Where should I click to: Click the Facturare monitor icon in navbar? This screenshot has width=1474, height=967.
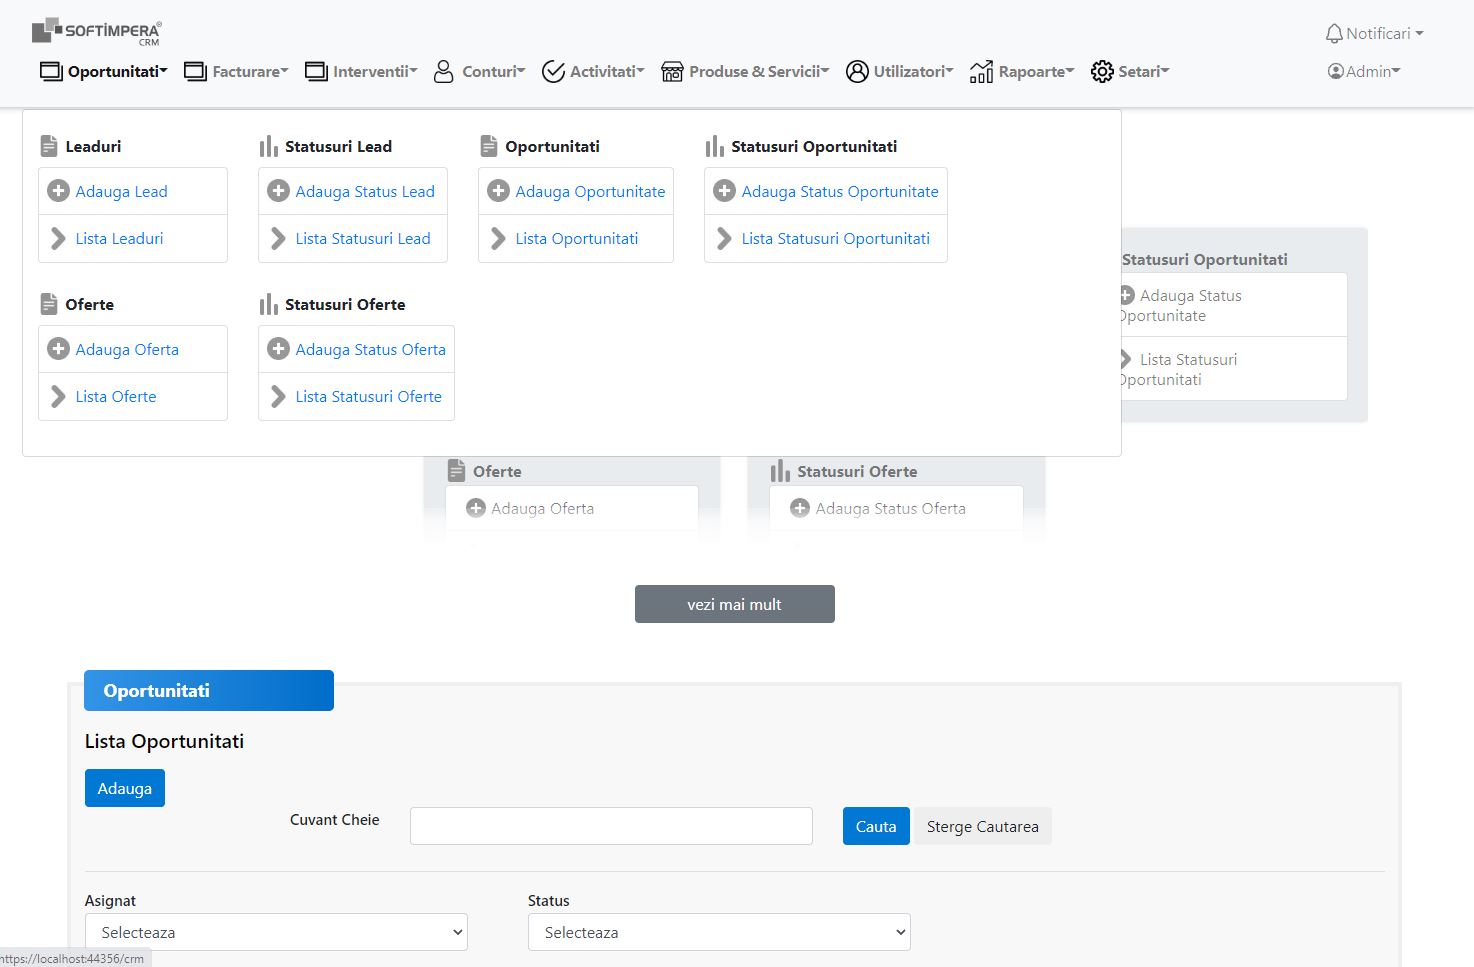195,71
